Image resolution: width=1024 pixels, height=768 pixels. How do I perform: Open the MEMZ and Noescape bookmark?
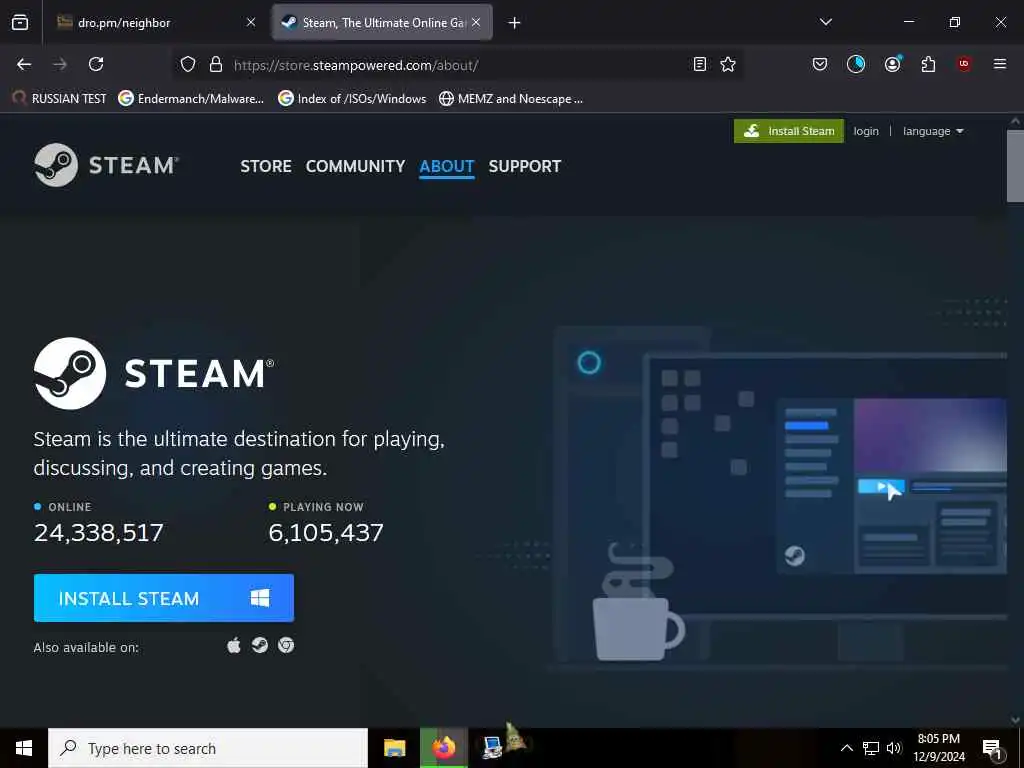[x=511, y=99]
